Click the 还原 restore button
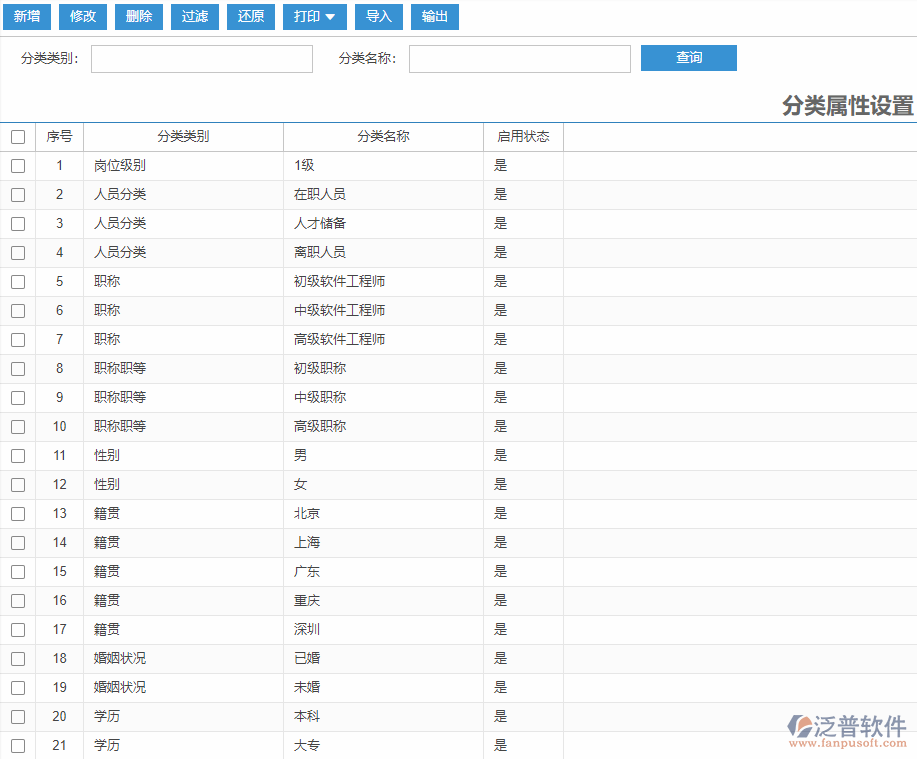 (251, 17)
